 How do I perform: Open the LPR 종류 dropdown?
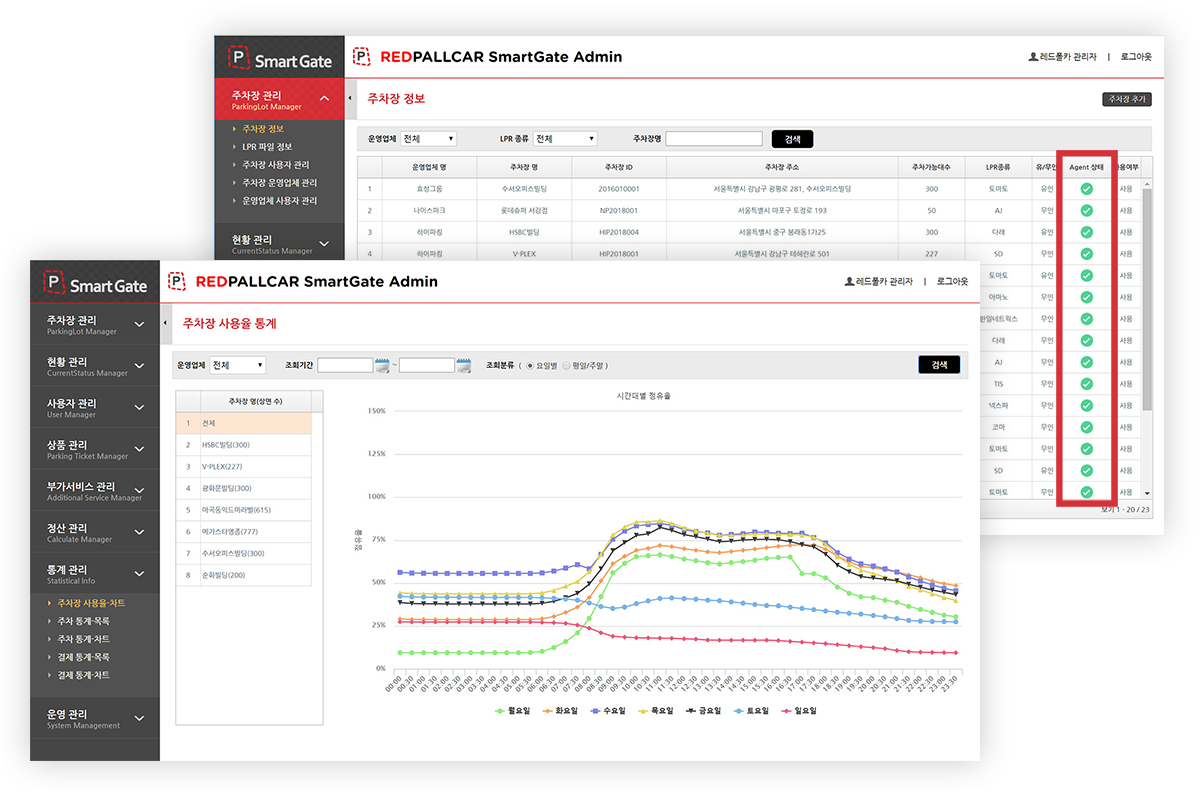tap(564, 139)
